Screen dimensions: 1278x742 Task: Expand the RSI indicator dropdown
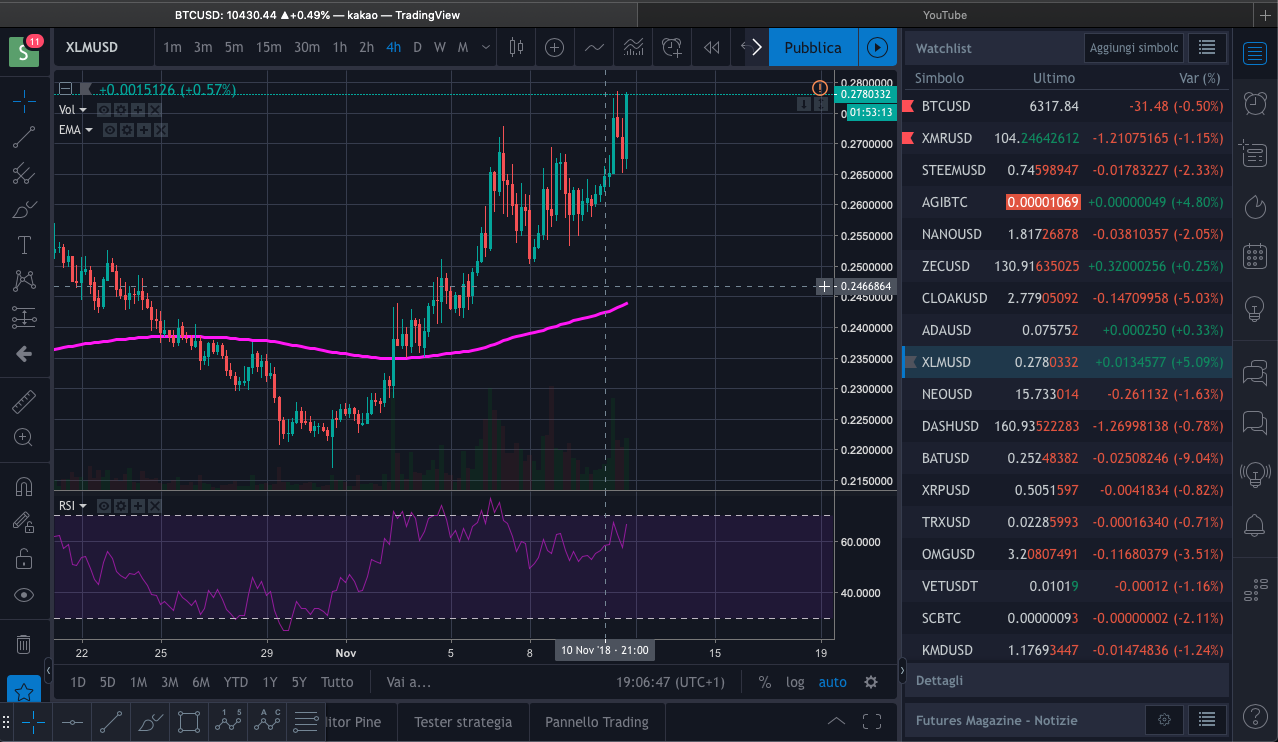(82, 506)
